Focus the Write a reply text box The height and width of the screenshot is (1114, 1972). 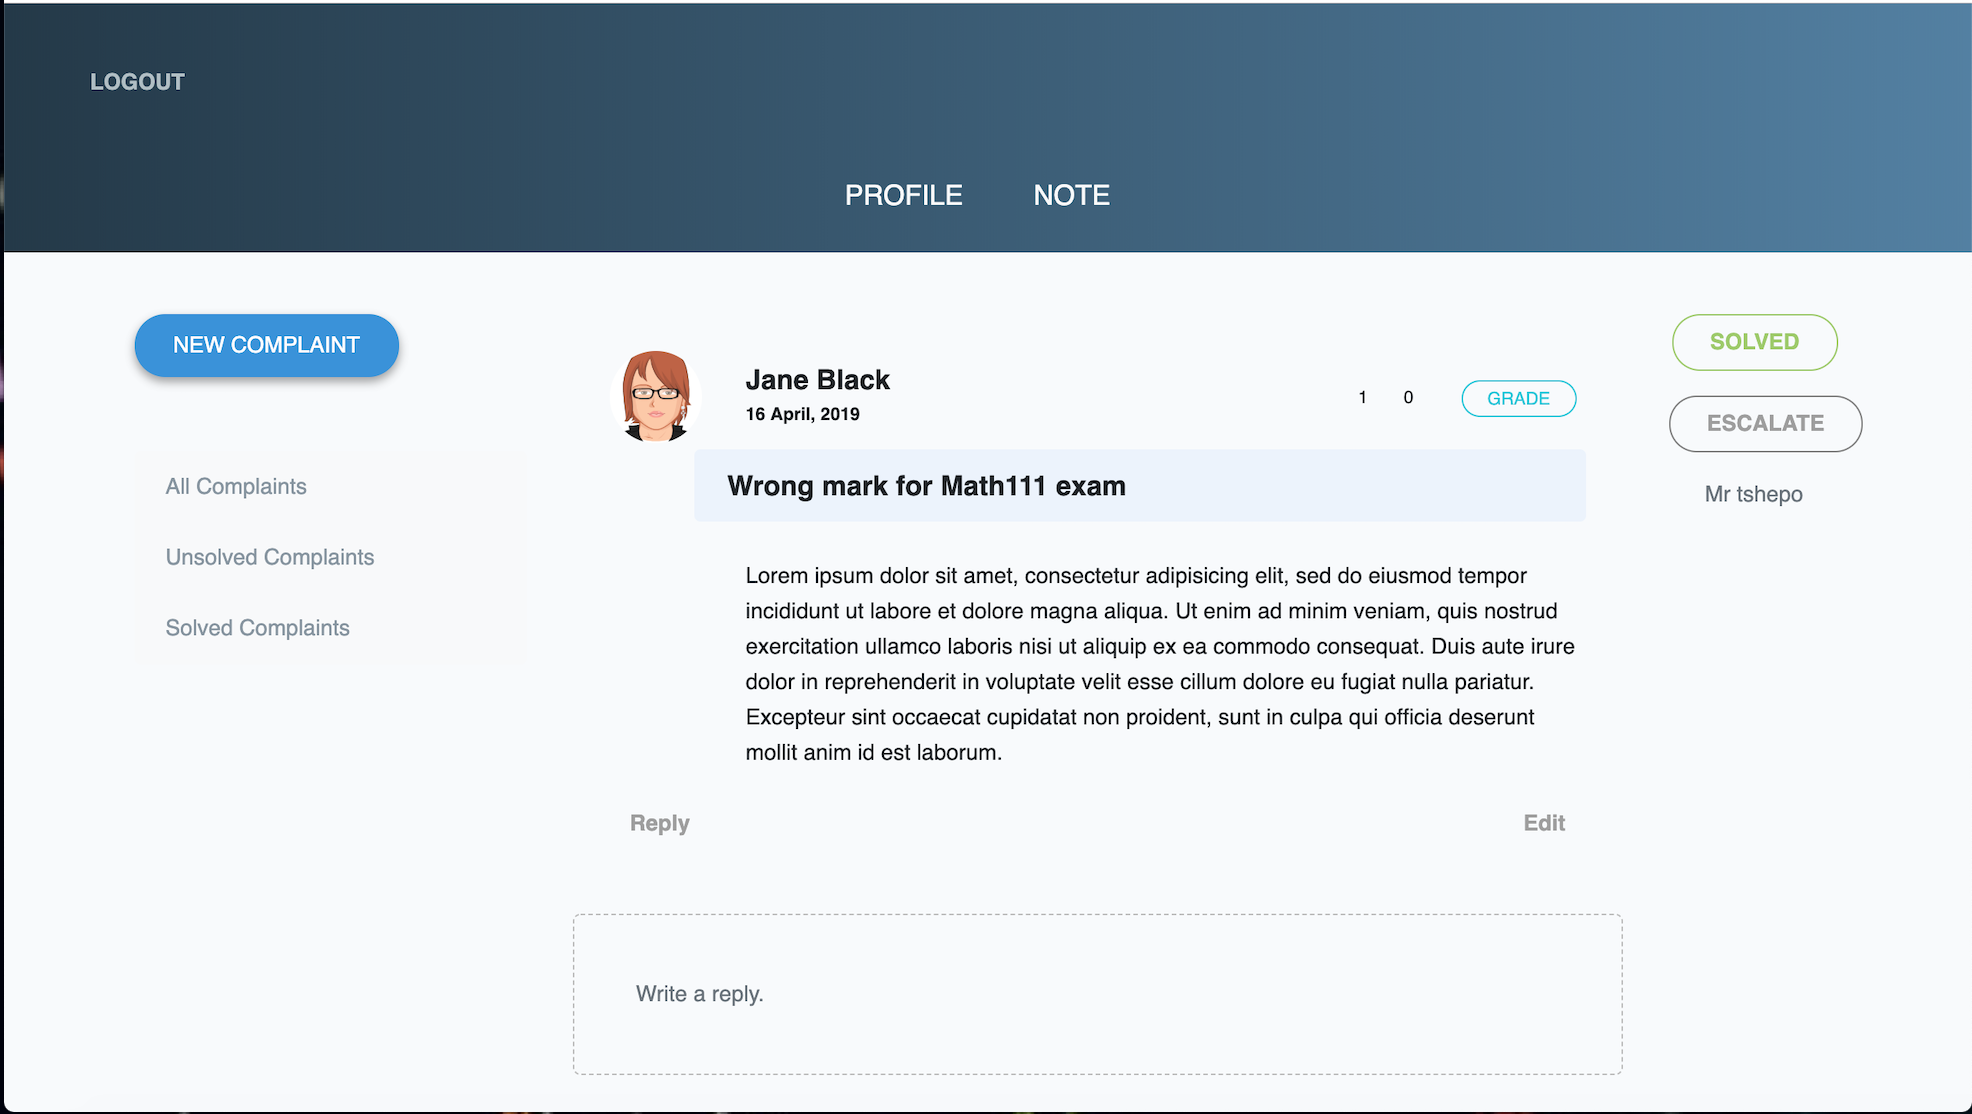point(1097,994)
